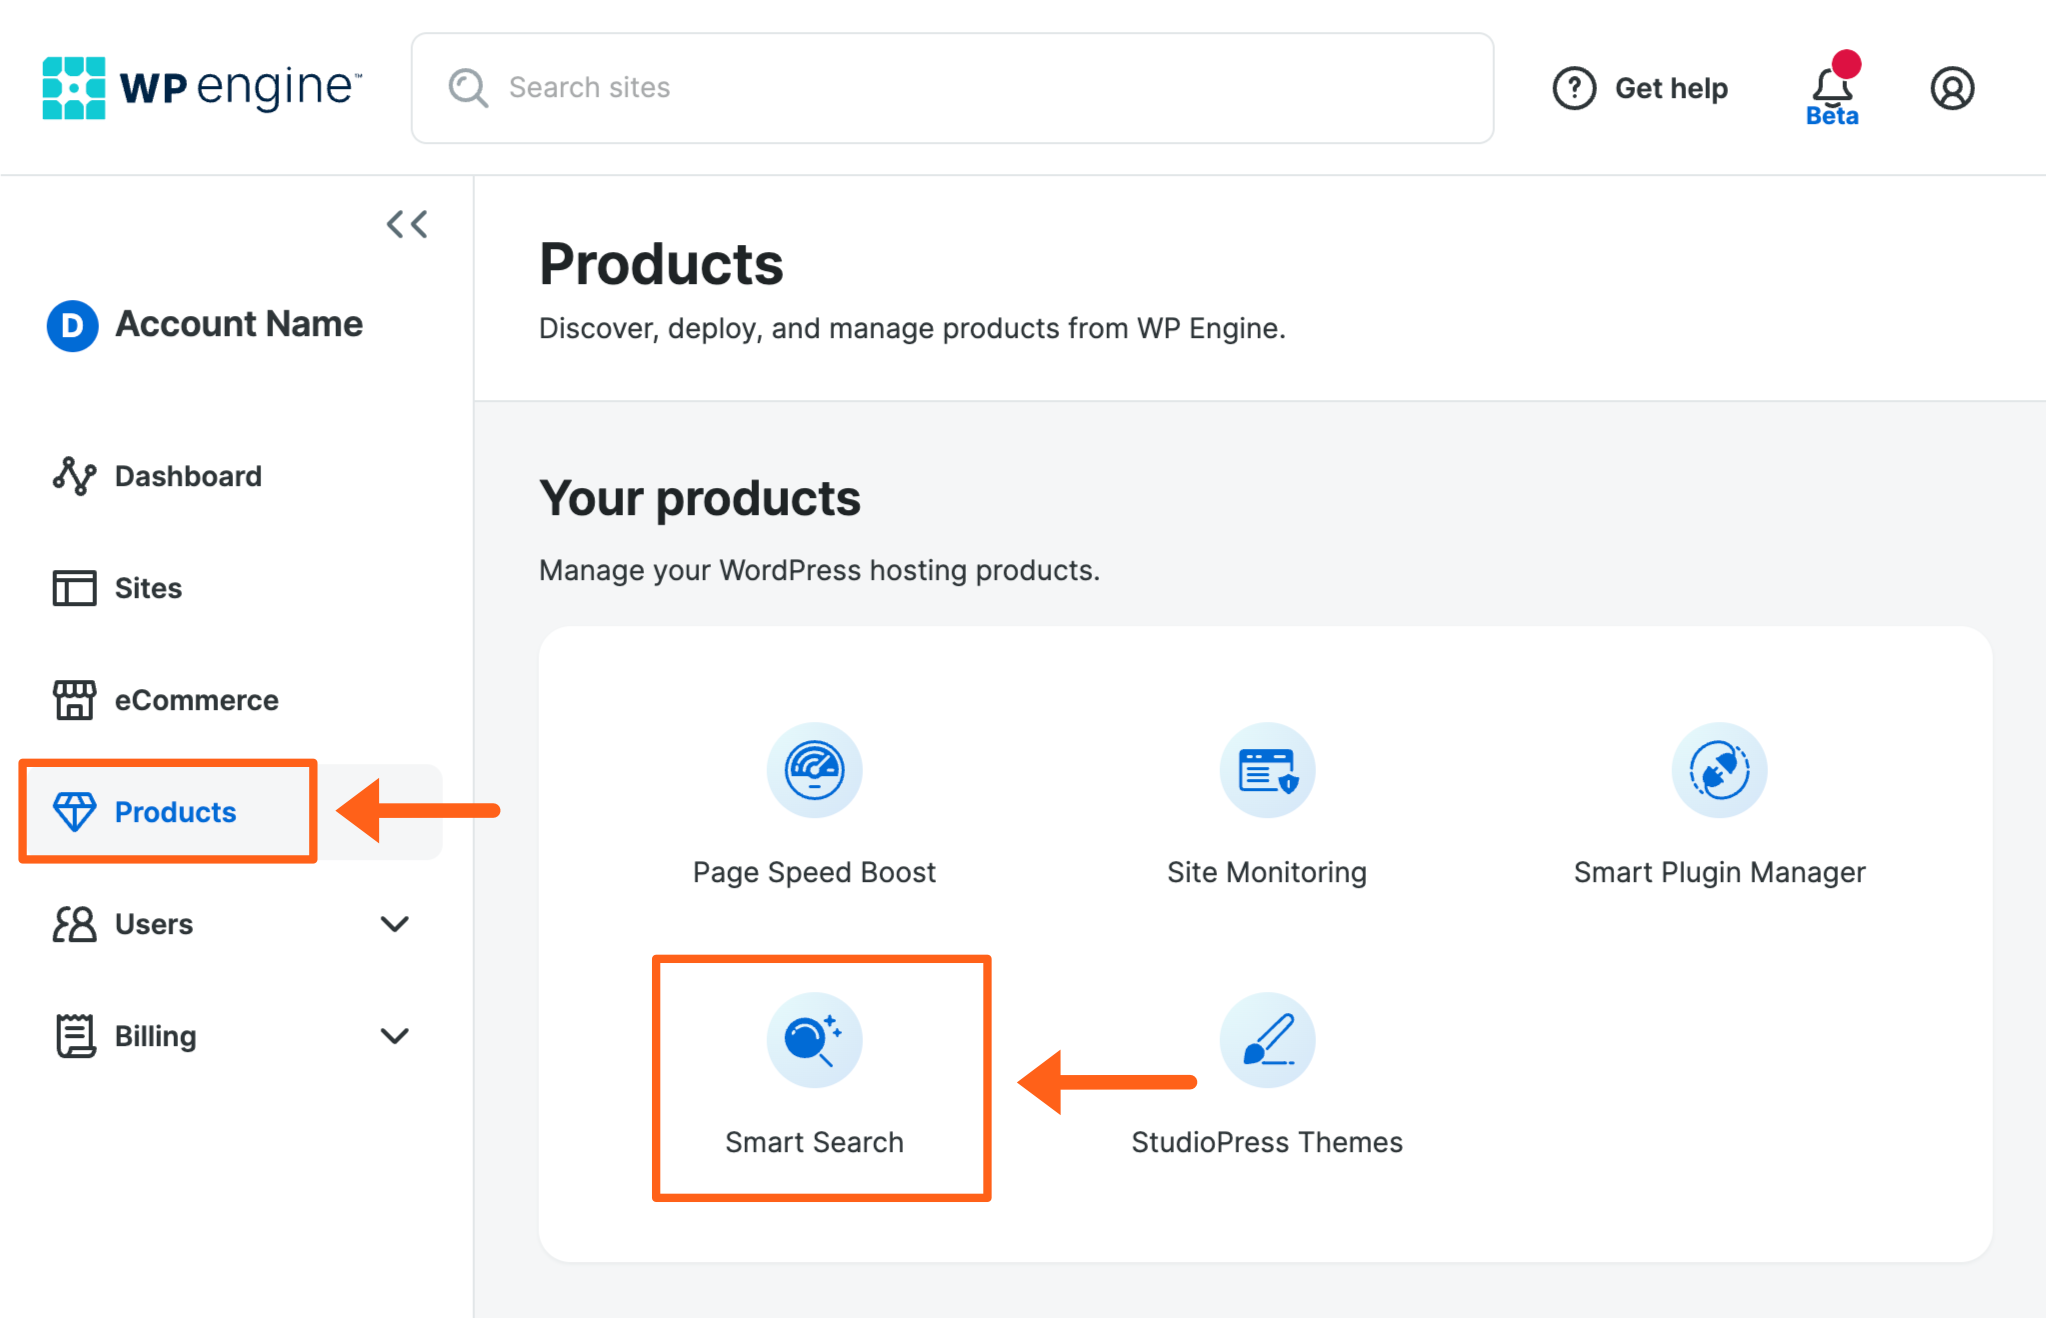Expand the Users section chevron
This screenshot has width=2046, height=1318.
click(x=395, y=924)
